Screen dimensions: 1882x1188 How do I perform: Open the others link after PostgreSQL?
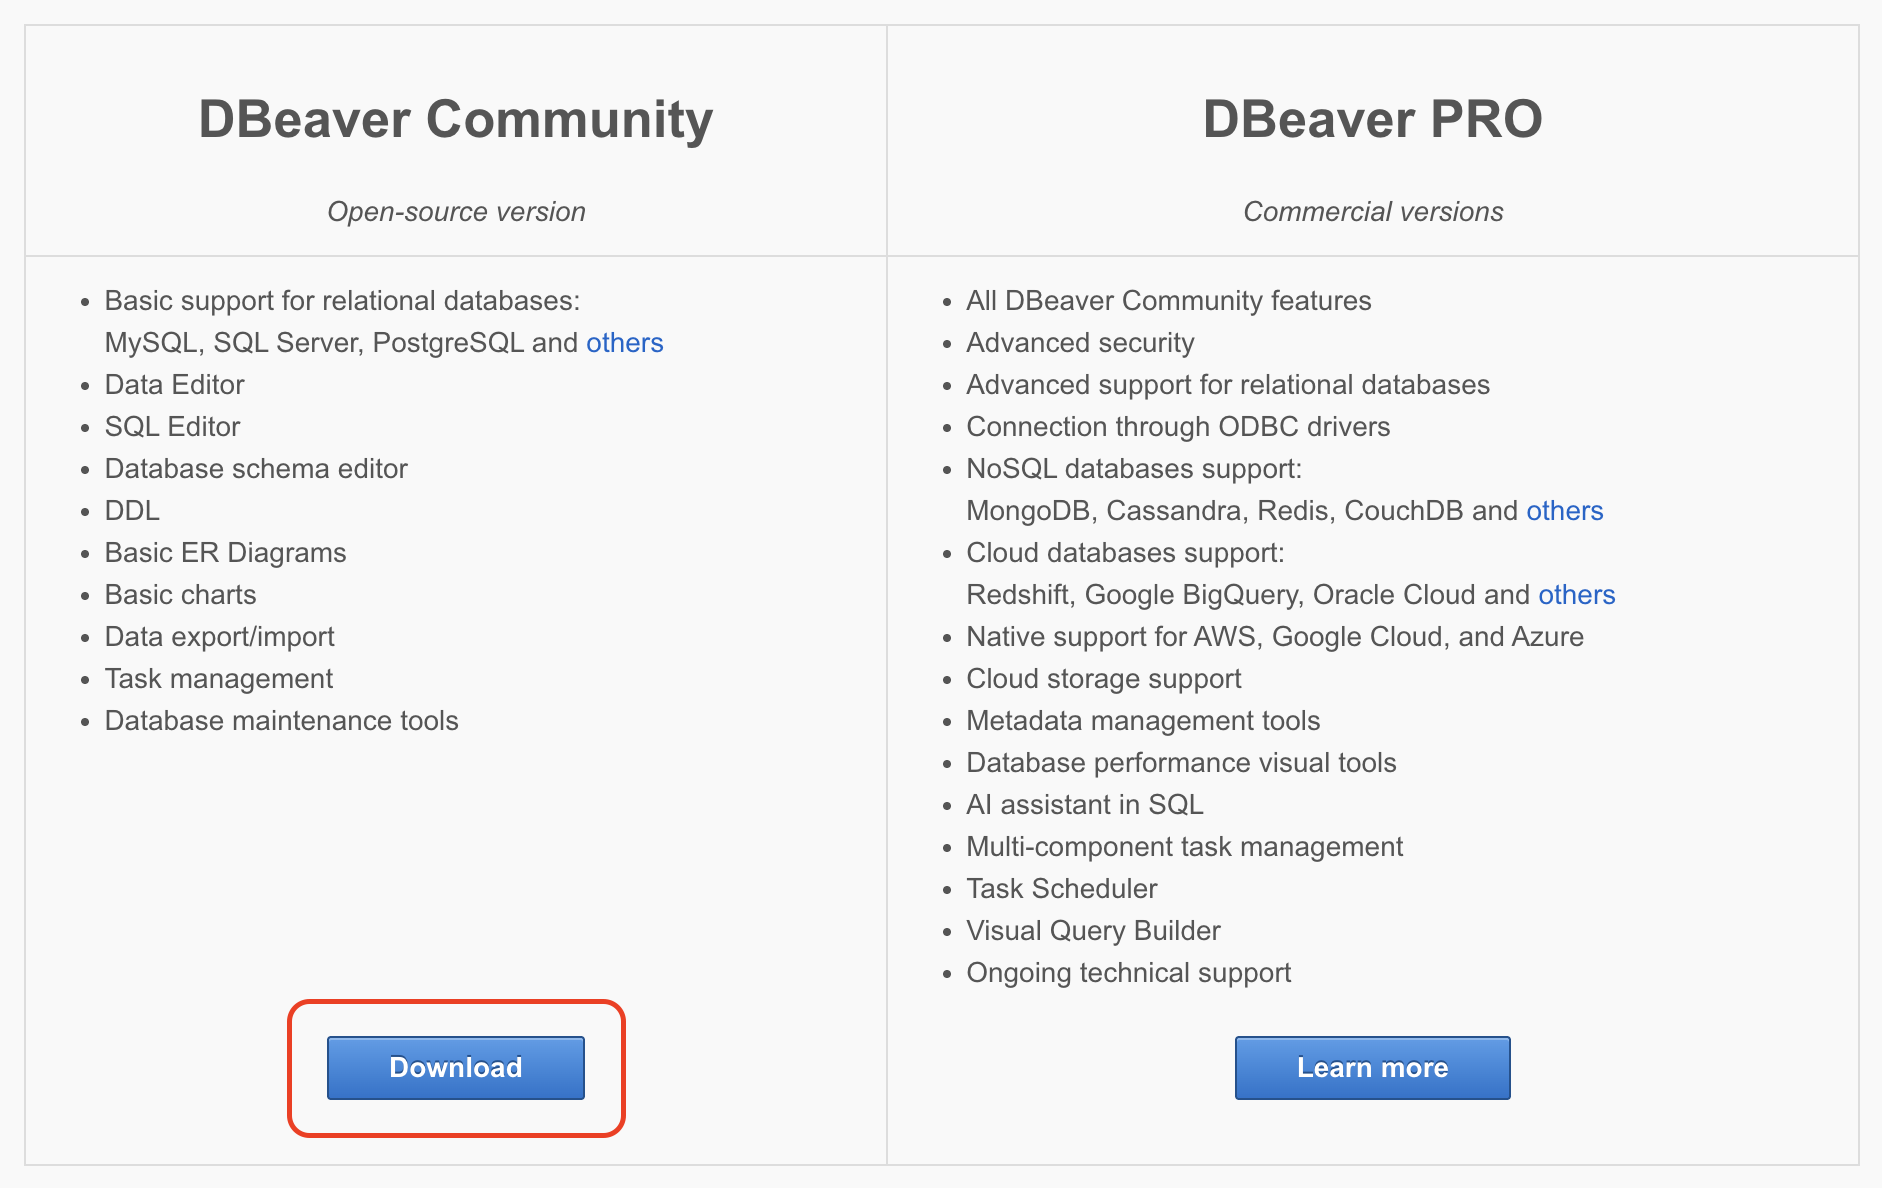pos(624,343)
